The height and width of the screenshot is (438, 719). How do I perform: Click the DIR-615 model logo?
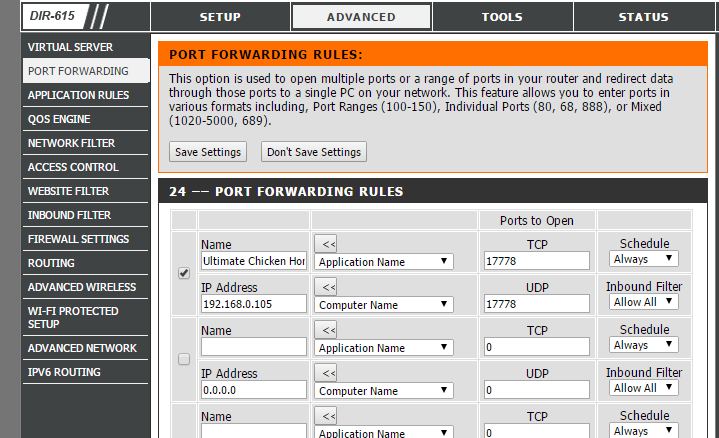tap(54, 17)
